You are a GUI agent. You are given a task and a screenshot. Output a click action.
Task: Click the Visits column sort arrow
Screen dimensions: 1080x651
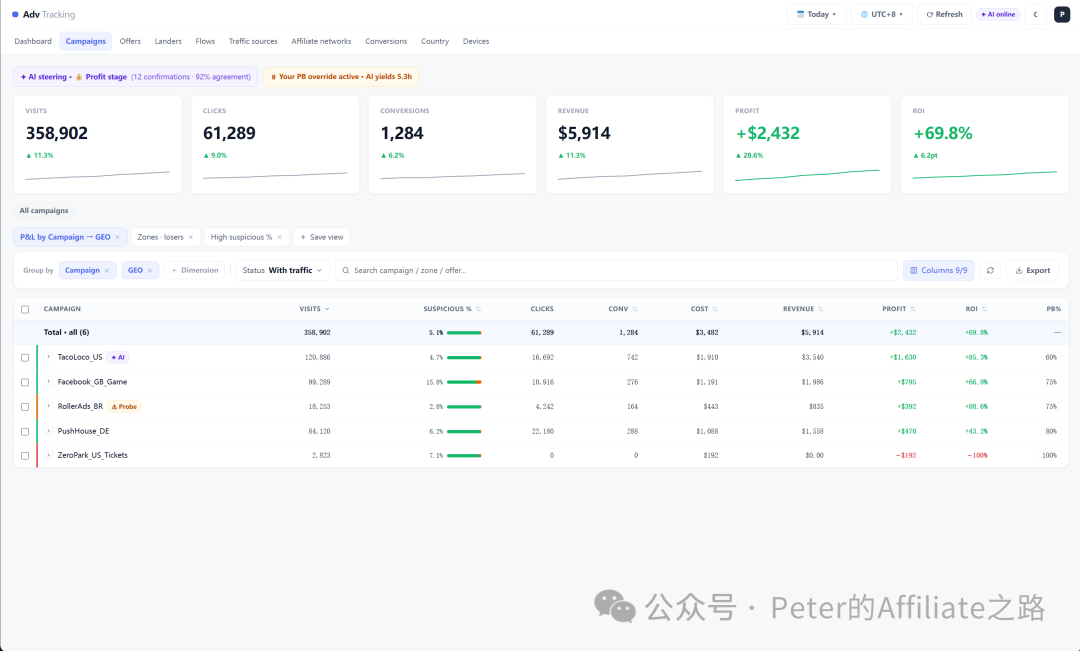tap(327, 309)
